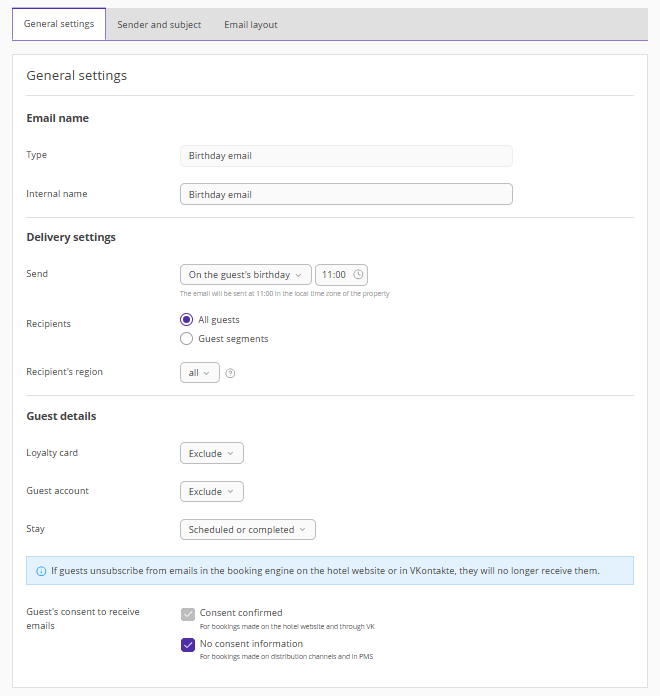Select the Guest segments radio option
This screenshot has height=696, width=660.
coord(186,339)
